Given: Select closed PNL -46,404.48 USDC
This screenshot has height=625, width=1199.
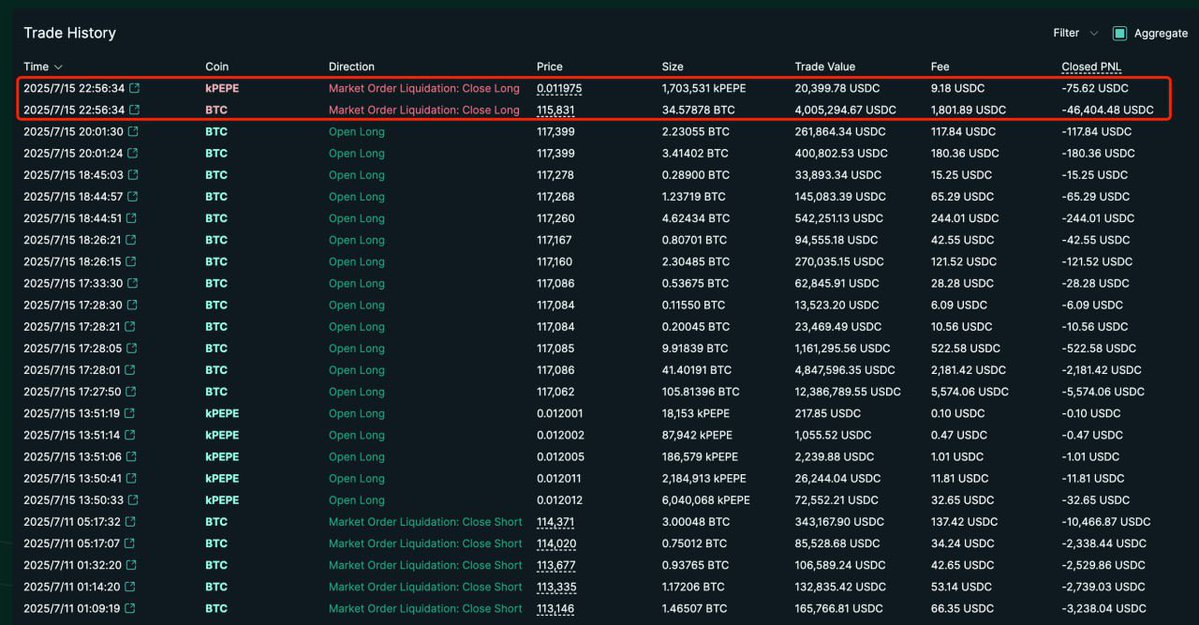Looking at the screenshot, I should (1107, 109).
